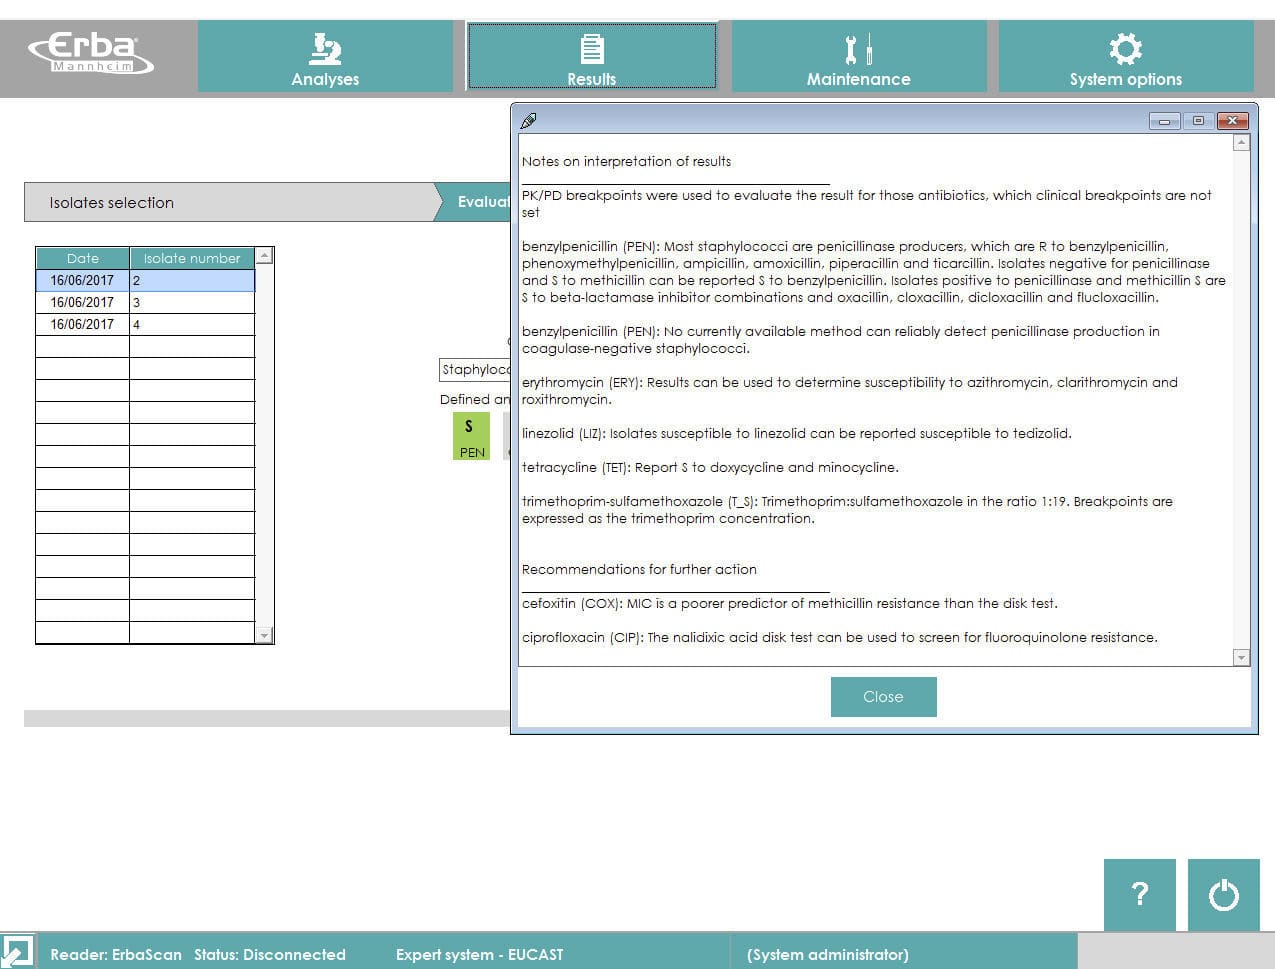Viewport: 1275px width, 969px height.
Task: Click the isolates table scrollbar down arrow
Action: (264, 635)
